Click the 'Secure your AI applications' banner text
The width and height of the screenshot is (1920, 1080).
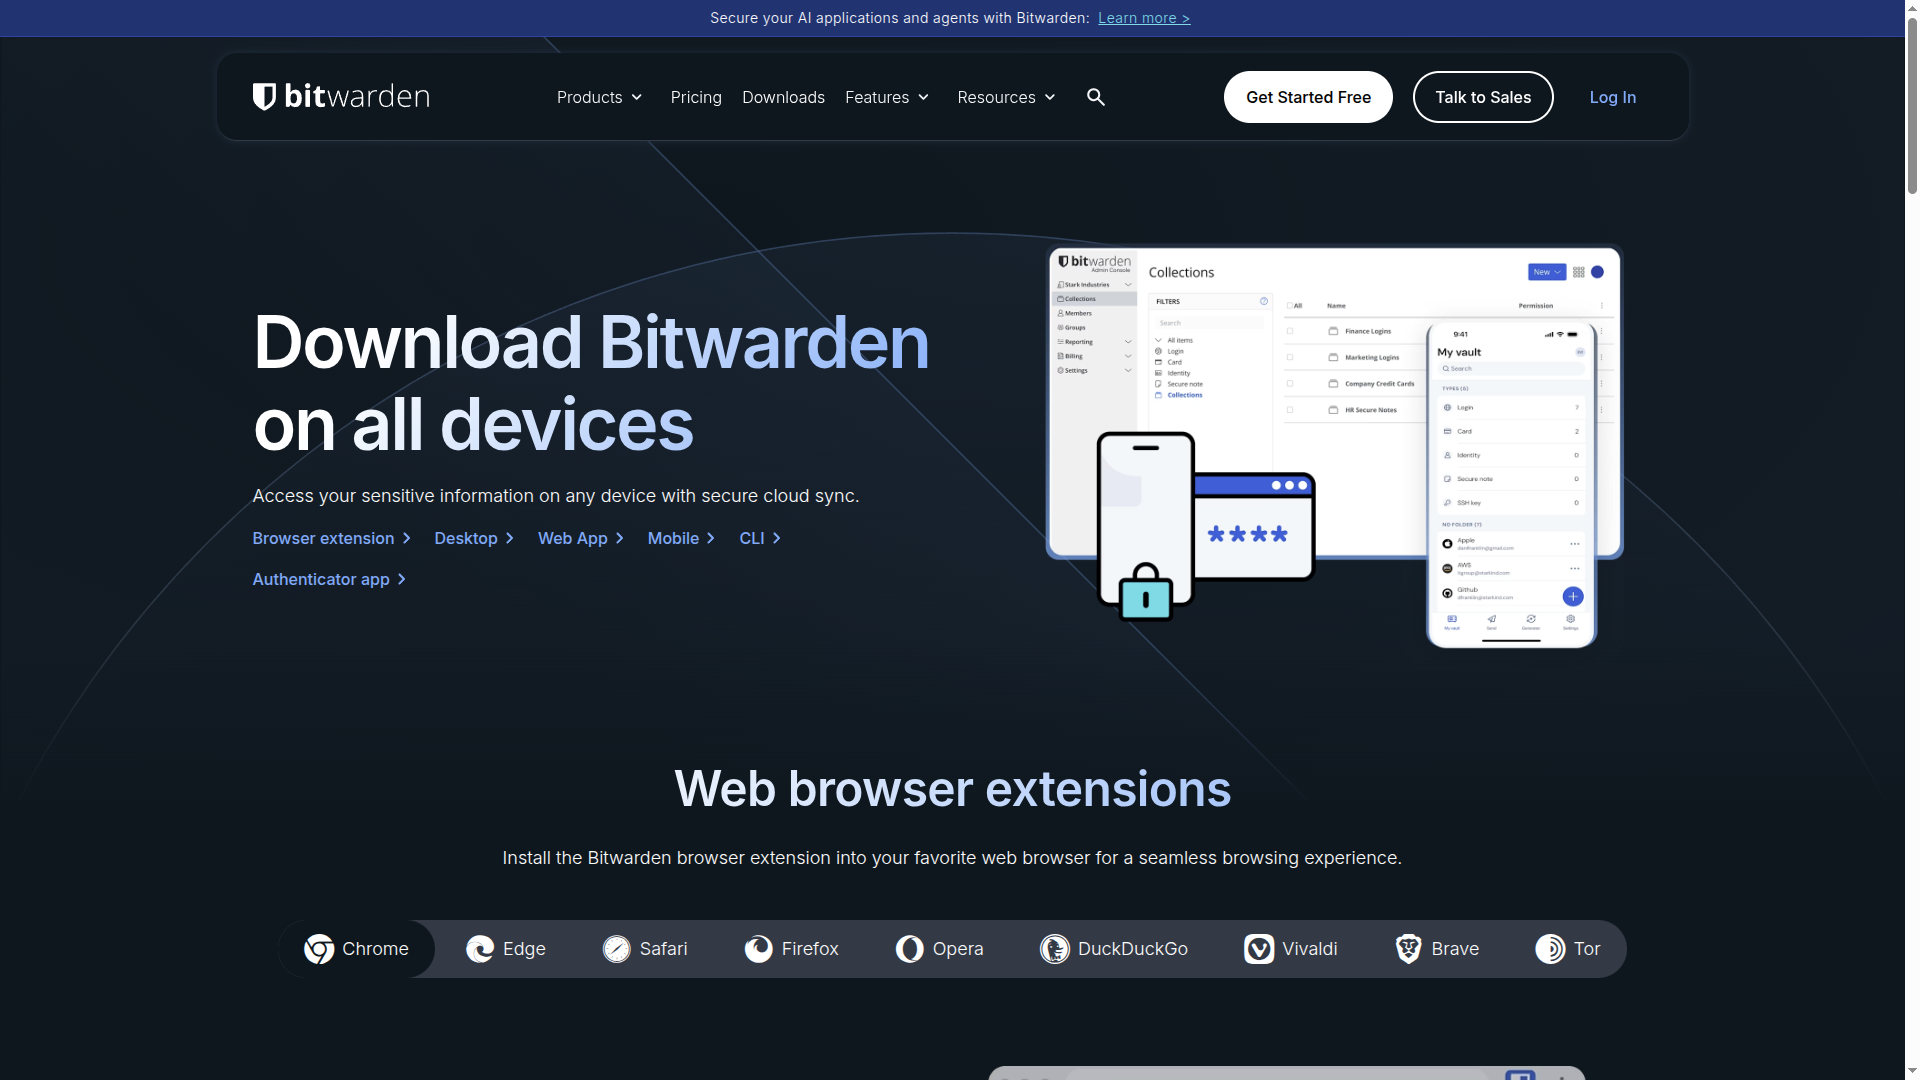coord(900,18)
